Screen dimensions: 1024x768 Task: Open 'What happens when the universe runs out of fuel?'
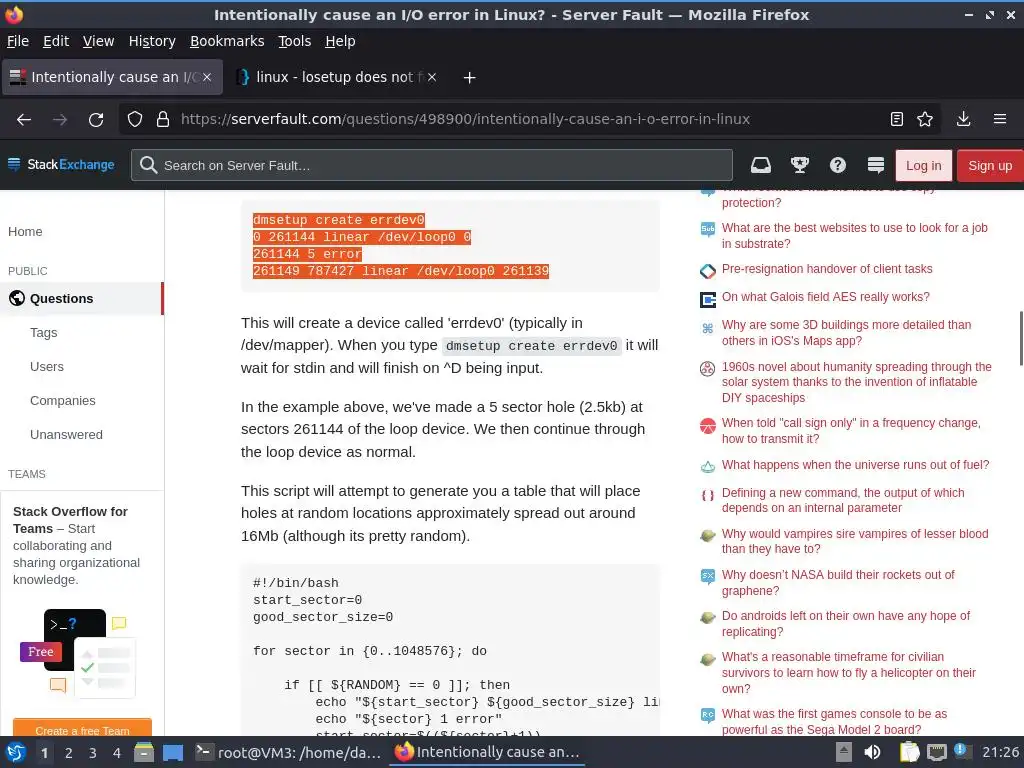click(856, 464)
